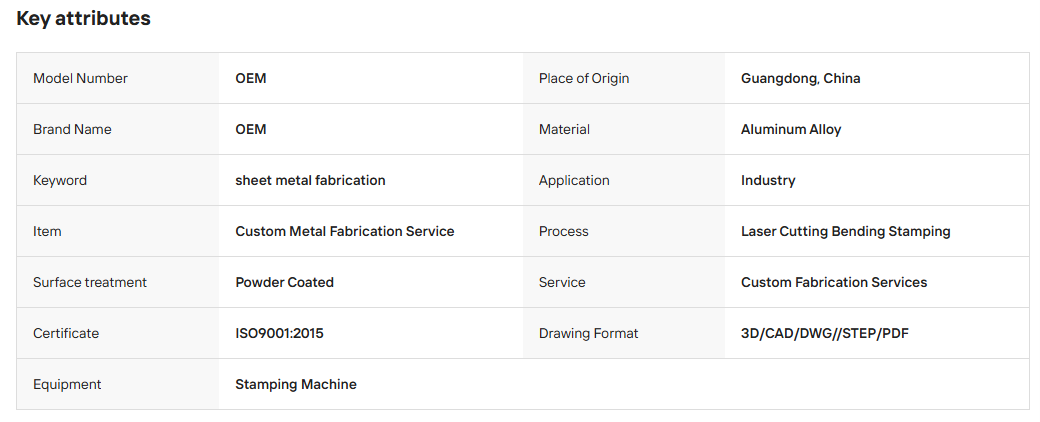Click the Key attributes heading
The width and height of the screenshot is (1040, 422).
click(x=84, y=19)
